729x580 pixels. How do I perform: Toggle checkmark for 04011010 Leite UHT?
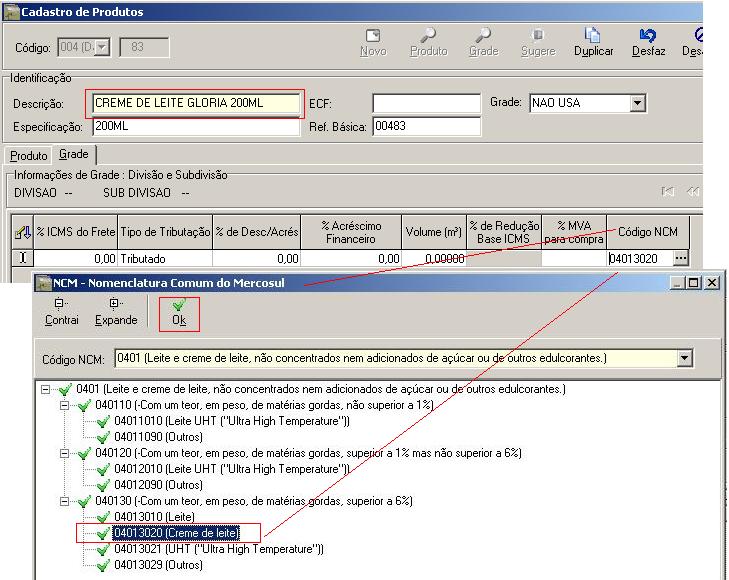[103, 422]
